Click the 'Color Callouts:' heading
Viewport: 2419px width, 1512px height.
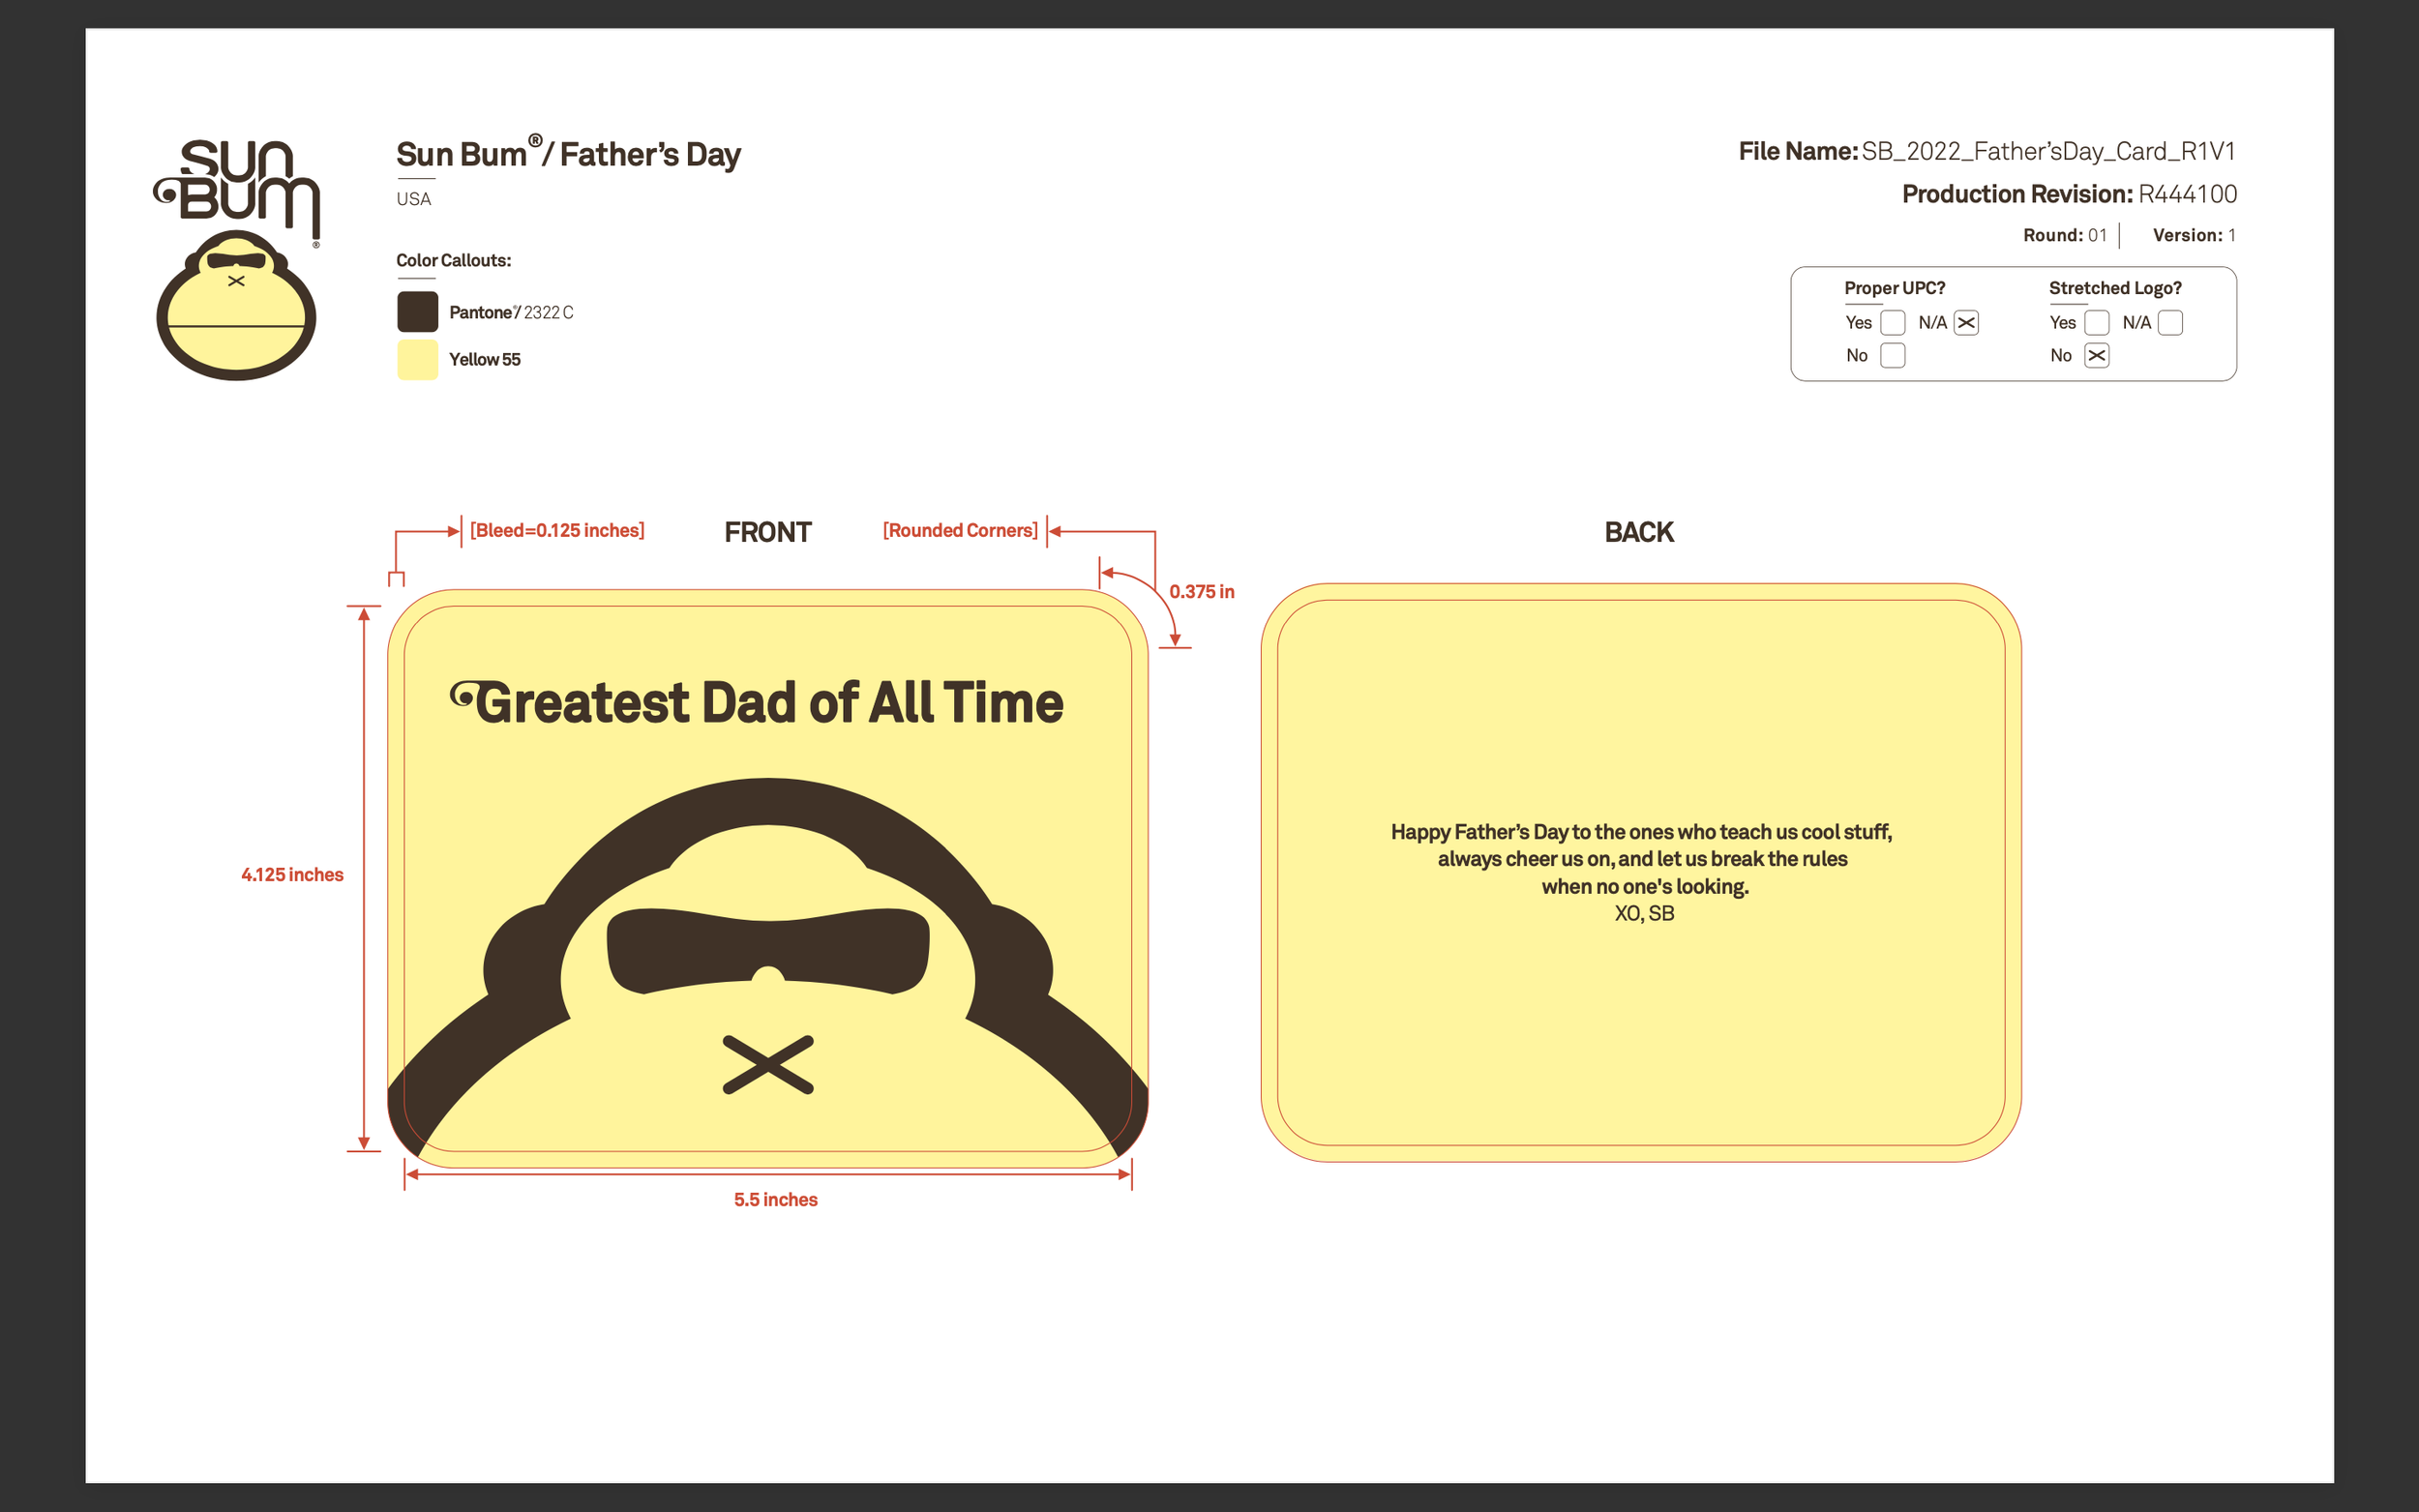[x=453, y=260]
